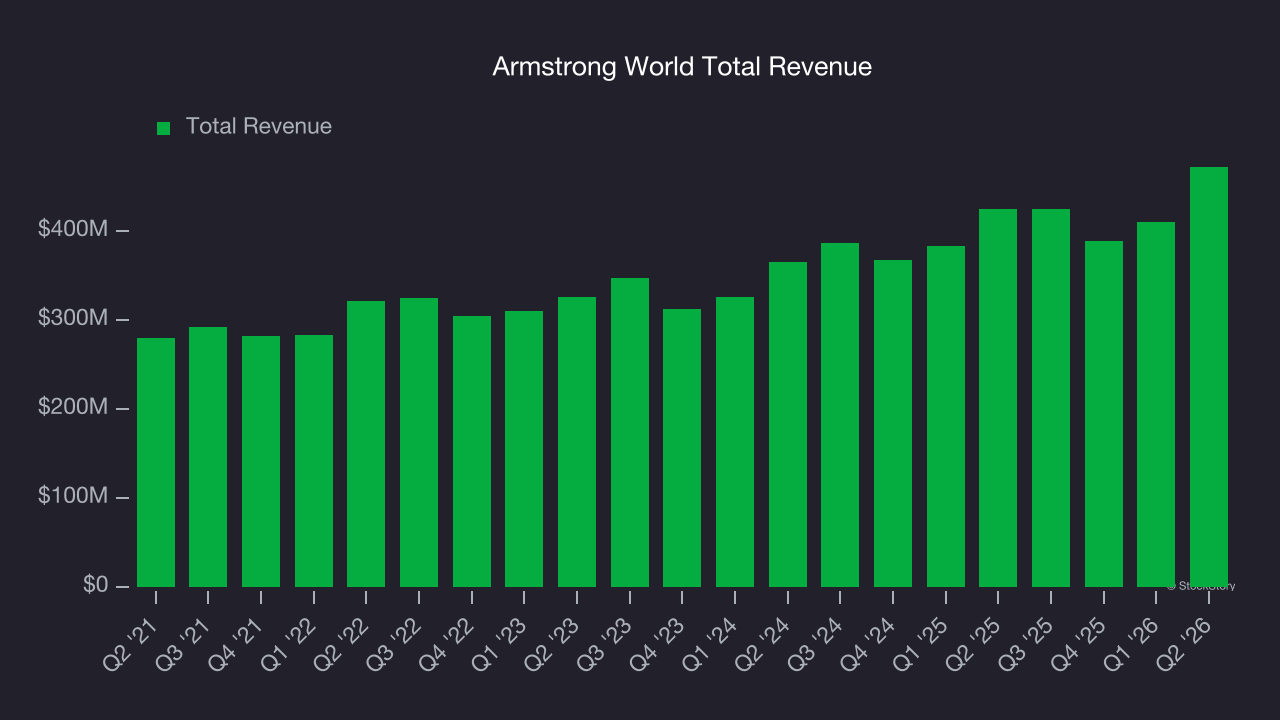The image size is (1280, 720).
Task: Click the Q4 '25 revenue bar
Action: coord(1104,414)
